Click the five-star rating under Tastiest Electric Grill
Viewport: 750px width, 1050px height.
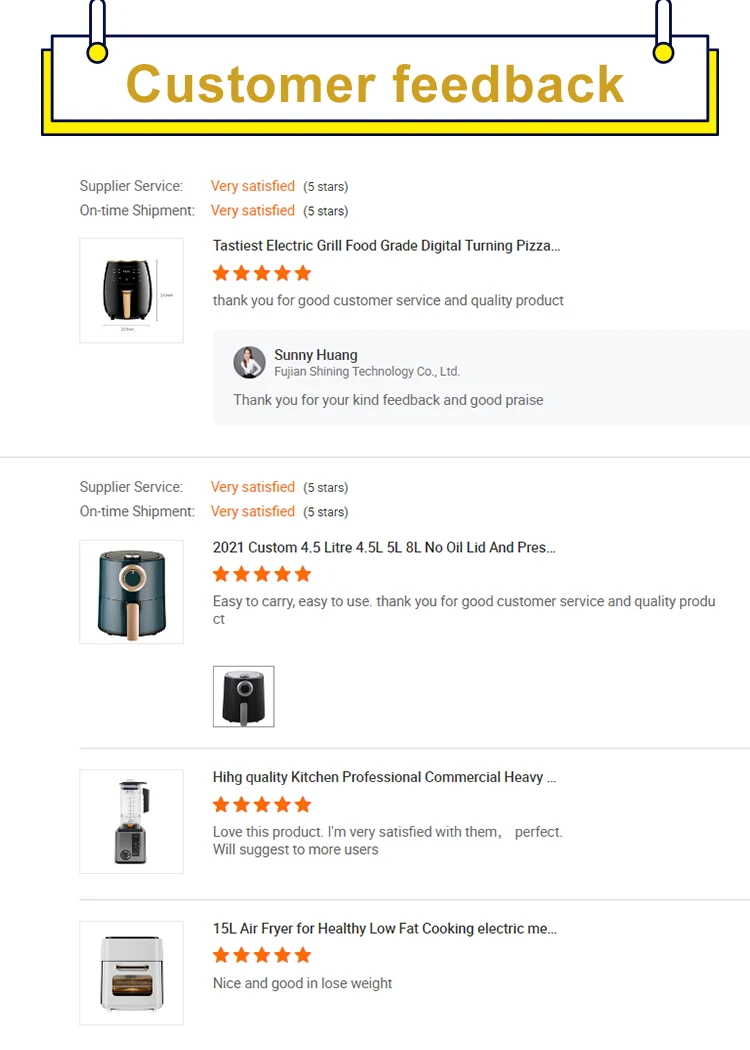[x=262, y=273]
